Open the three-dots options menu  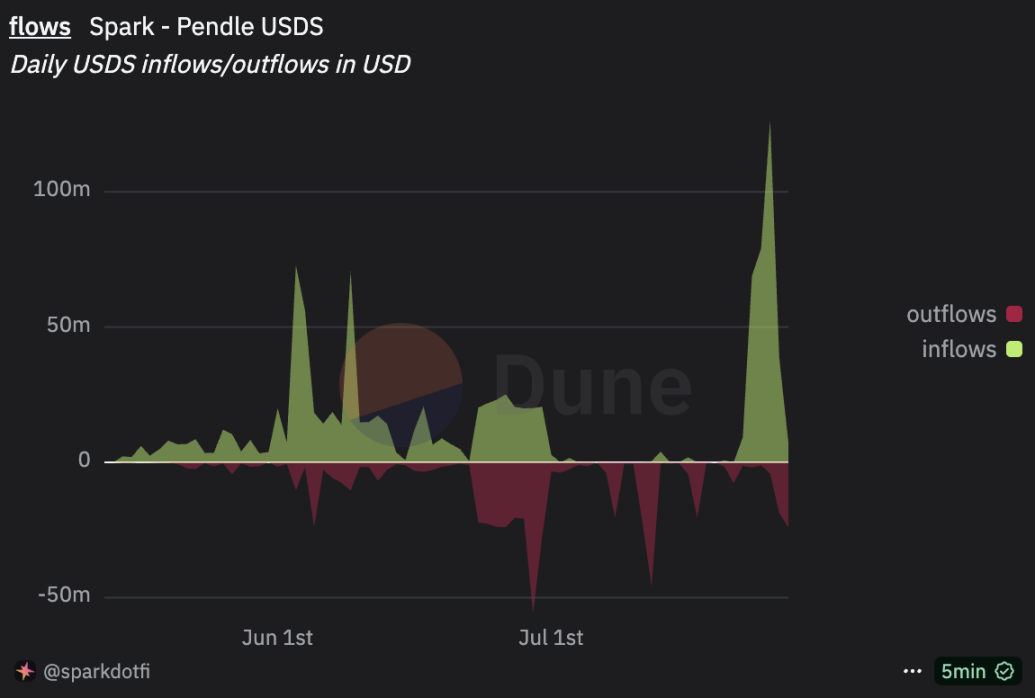(912, 672)
